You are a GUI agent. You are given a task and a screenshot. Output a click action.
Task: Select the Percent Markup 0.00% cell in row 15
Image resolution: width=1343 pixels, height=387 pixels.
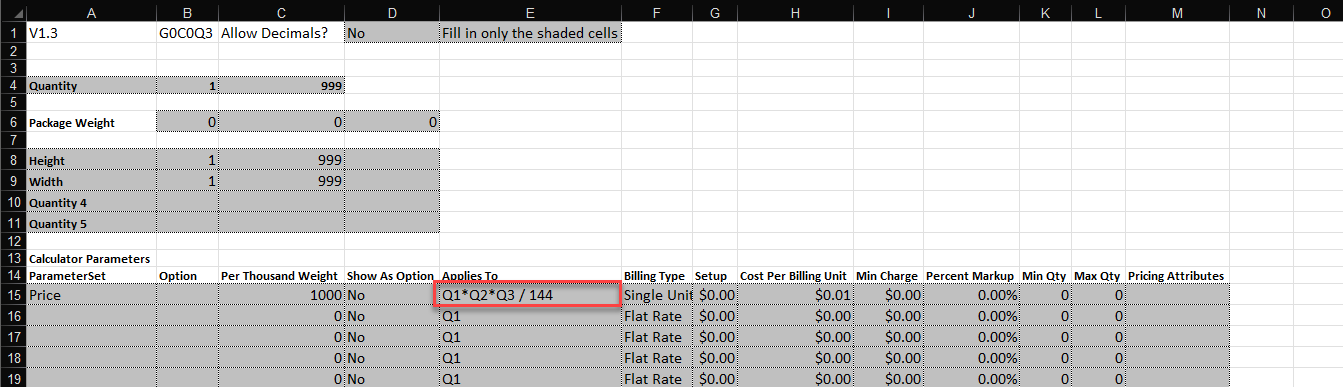pos(972,296)
